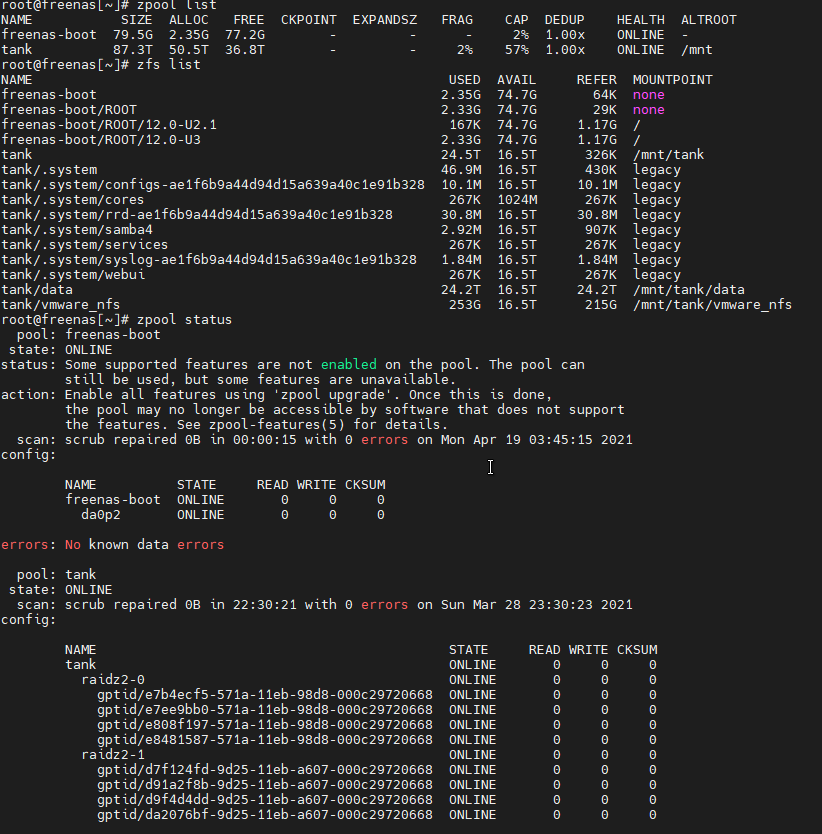Screen dimensions: 822x834
Task: Click the gptid/e7b4ecf5 disk entry
Action: coord(264,695)
